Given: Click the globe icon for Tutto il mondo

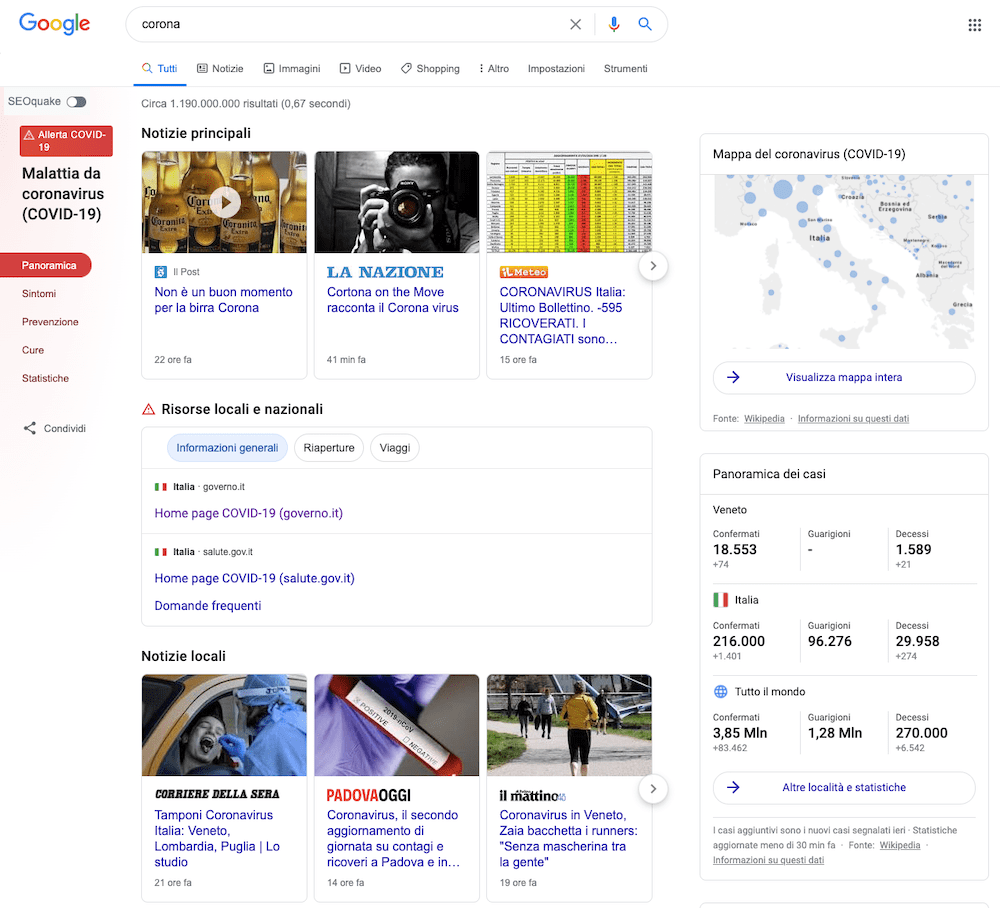Looking at the screenshot, I should pos(721,692).
